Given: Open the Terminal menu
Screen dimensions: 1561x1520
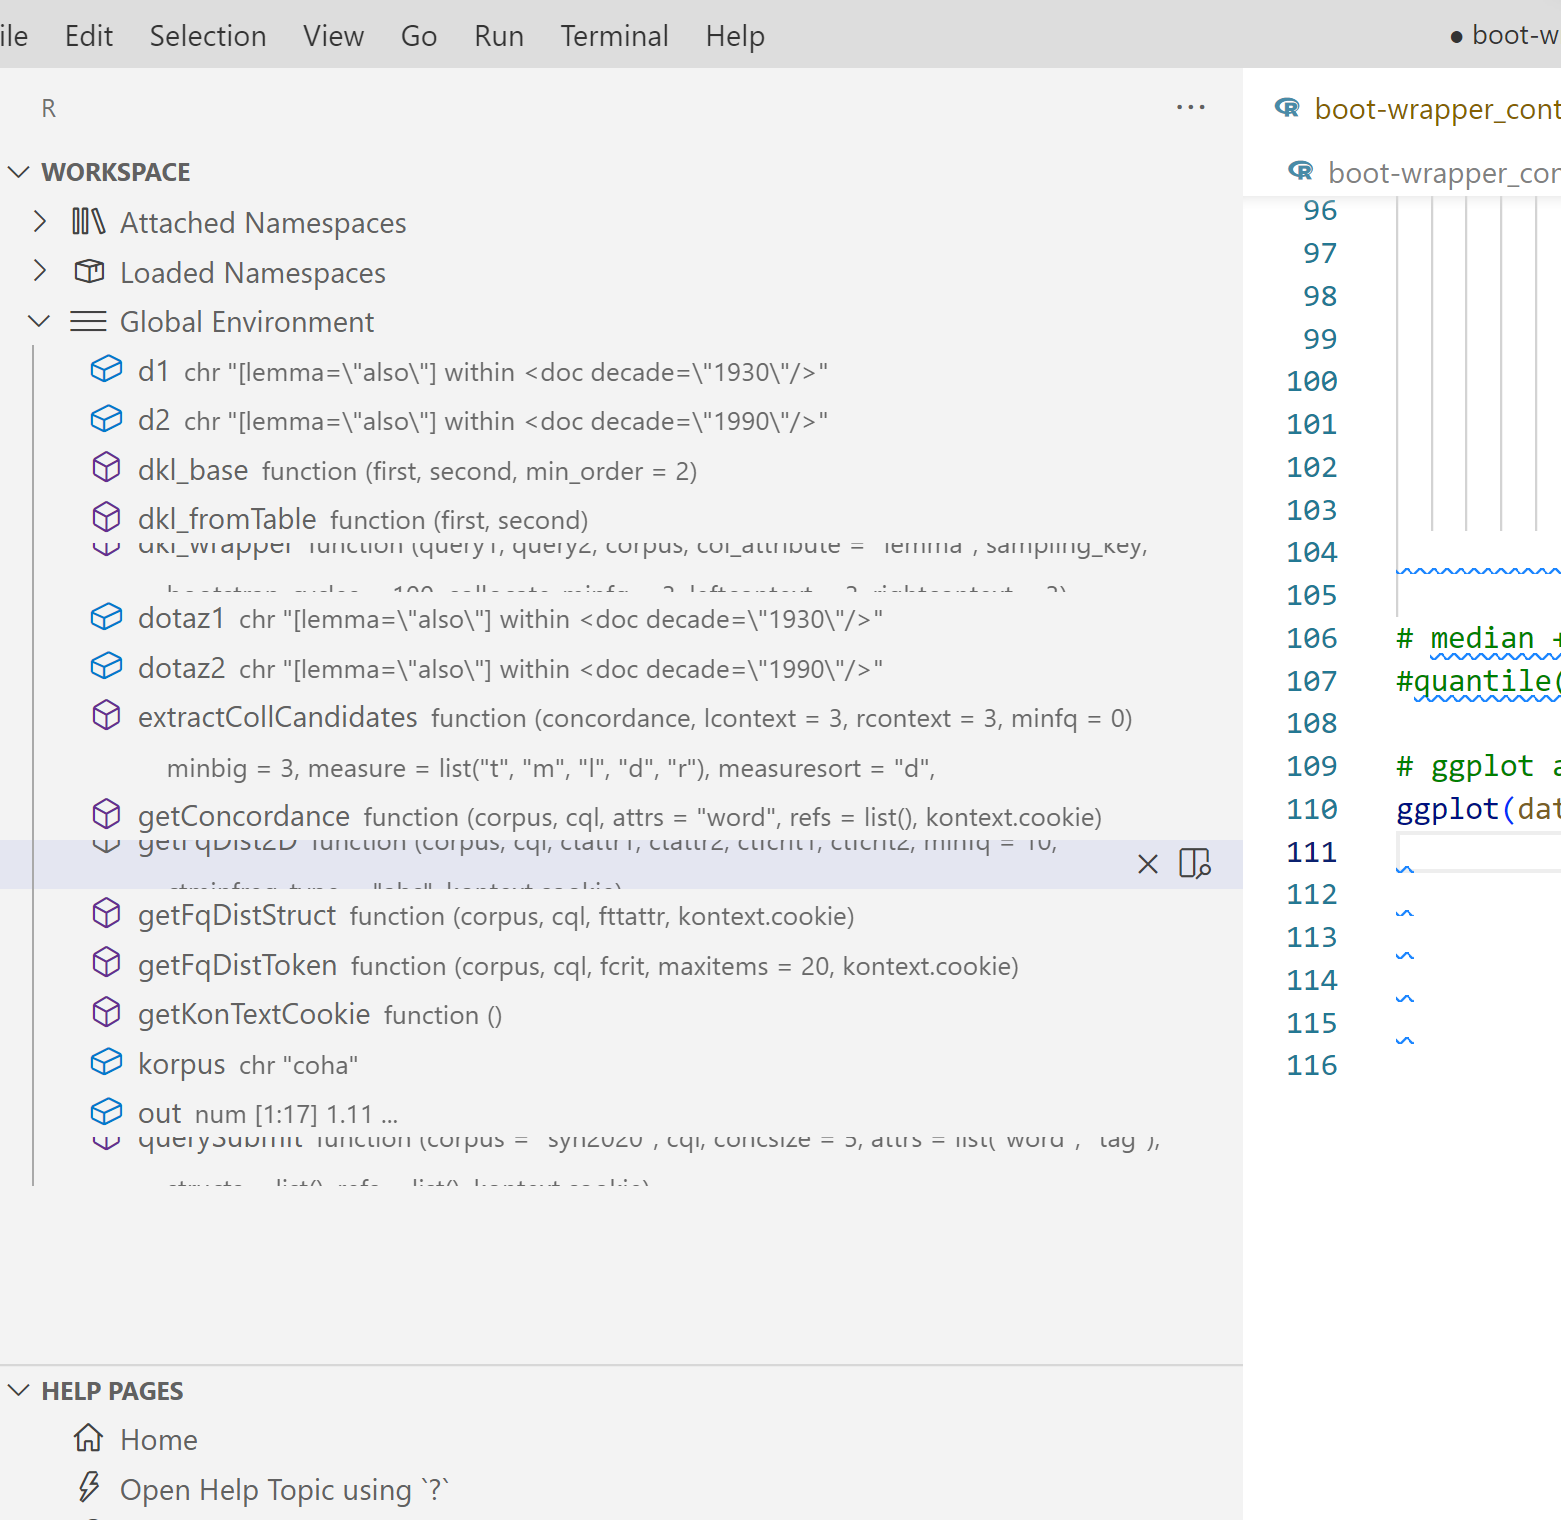Looking at the screenshot, I should coord(613,35).
